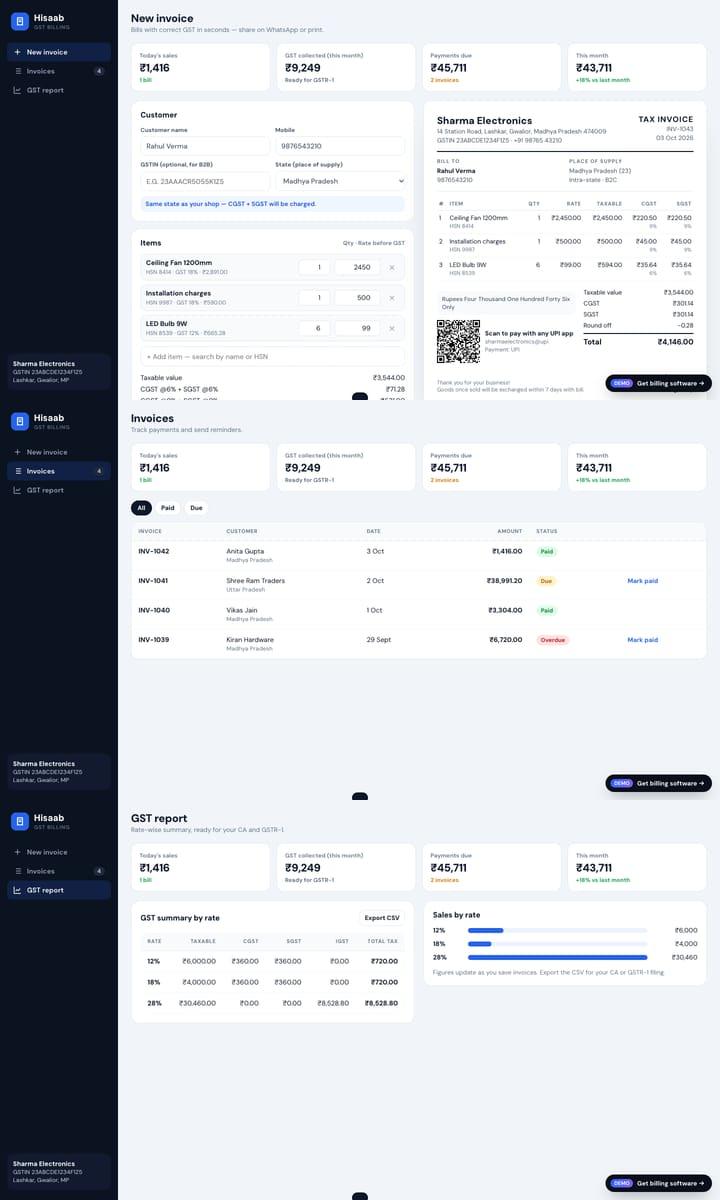Click customer name Shree Ram Traders
Viewport: 720px width, 1200px height.
256,580
